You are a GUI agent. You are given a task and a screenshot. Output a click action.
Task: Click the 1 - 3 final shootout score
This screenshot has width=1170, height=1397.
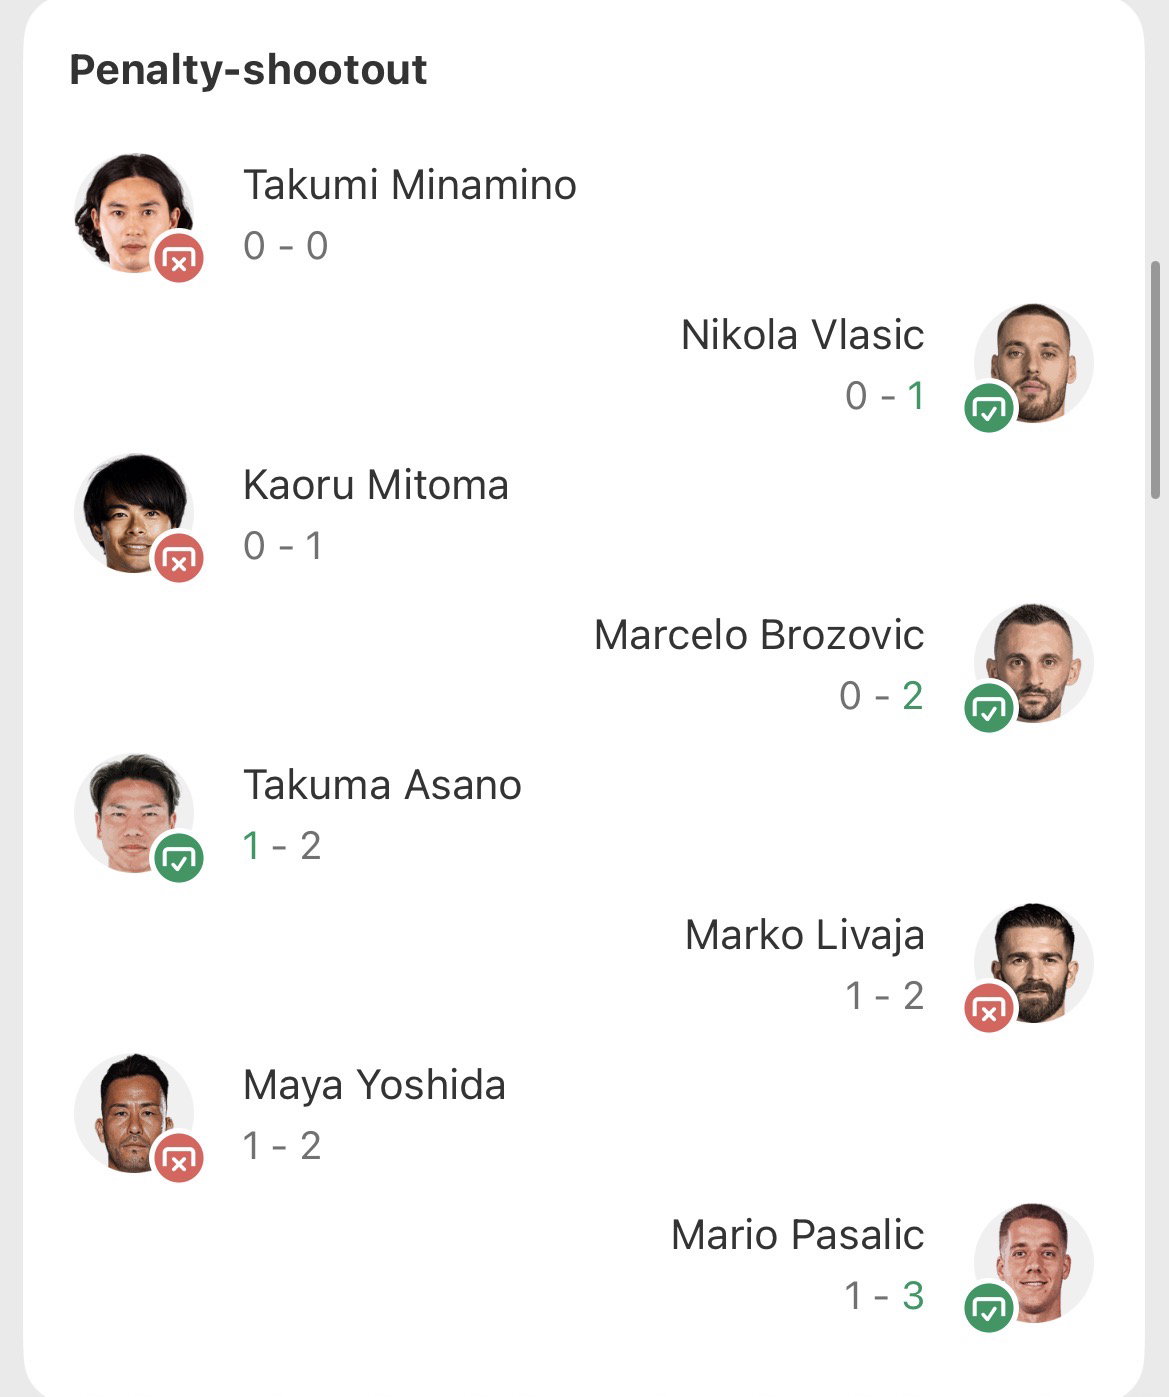(884, 1296)
